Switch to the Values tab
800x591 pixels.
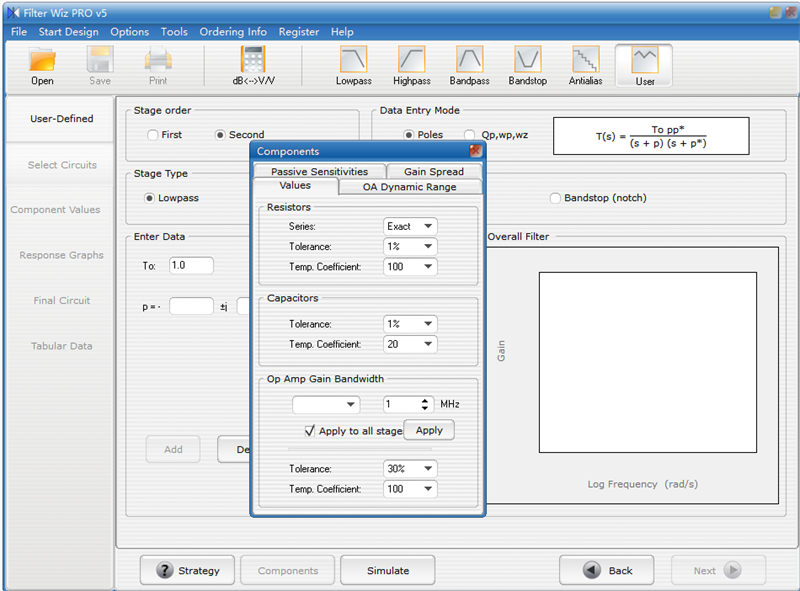[295, 186]
